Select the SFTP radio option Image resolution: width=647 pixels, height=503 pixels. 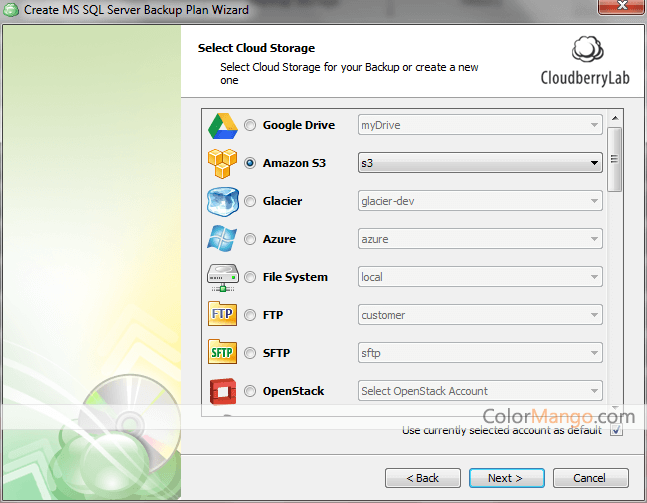pyautogui.click(x=250, y=353)
